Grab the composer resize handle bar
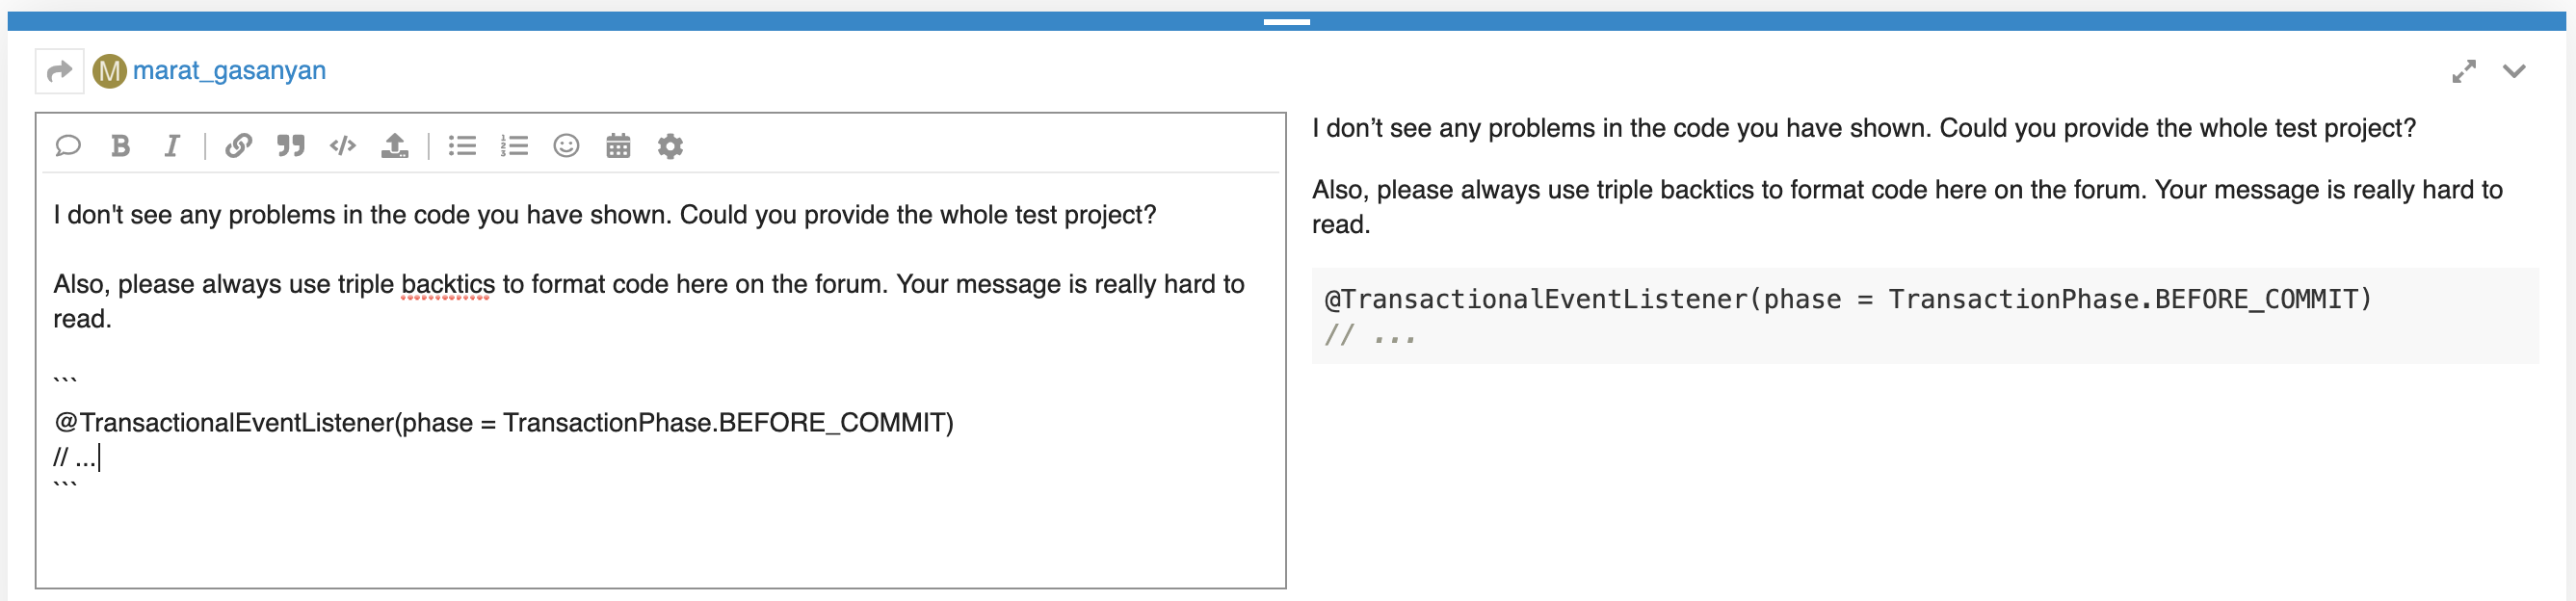This screenshot has height=601, width=2576. pos(1286,21)
